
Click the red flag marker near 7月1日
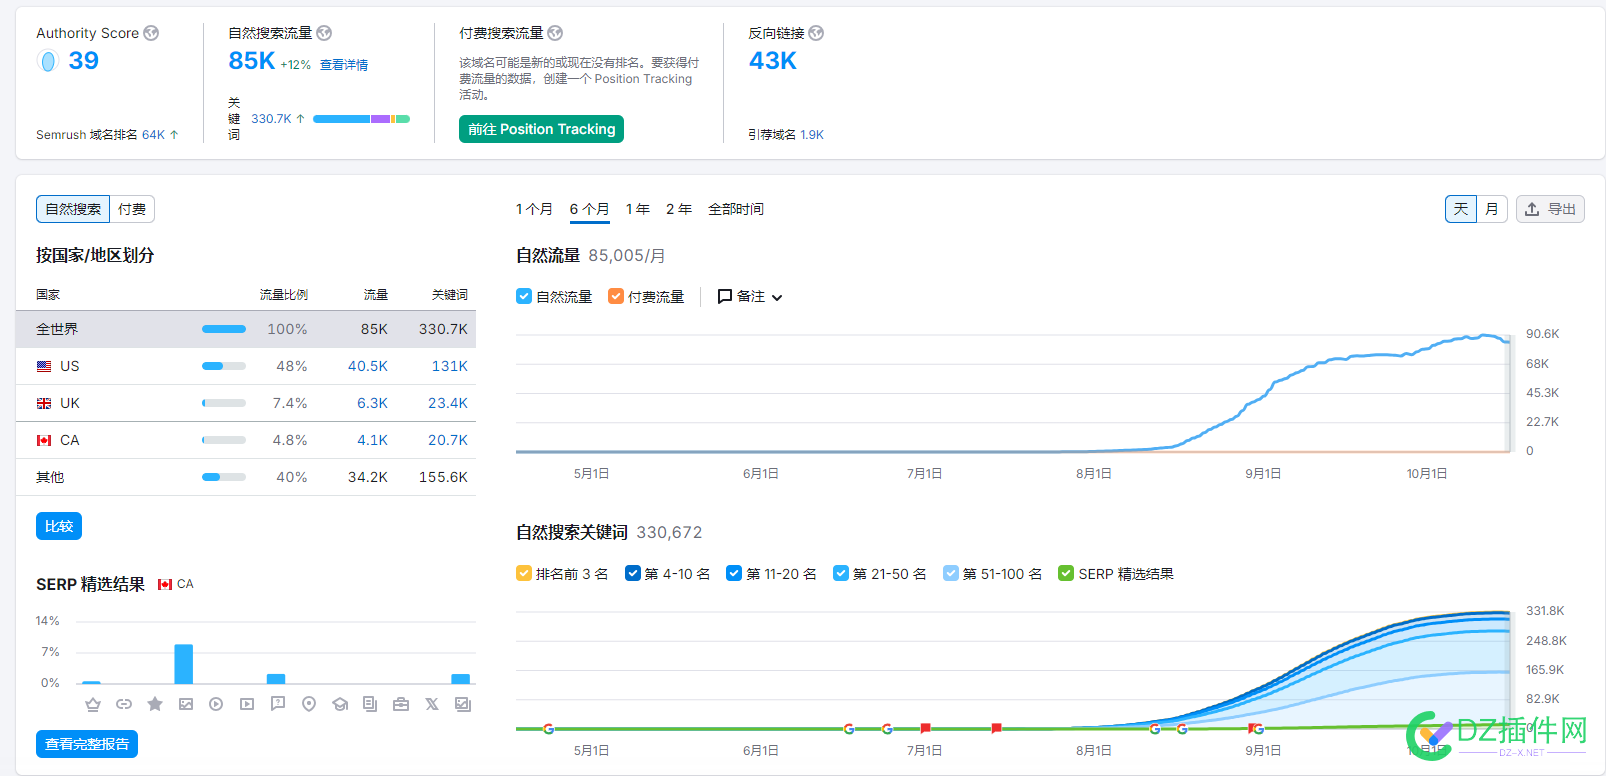925,728
